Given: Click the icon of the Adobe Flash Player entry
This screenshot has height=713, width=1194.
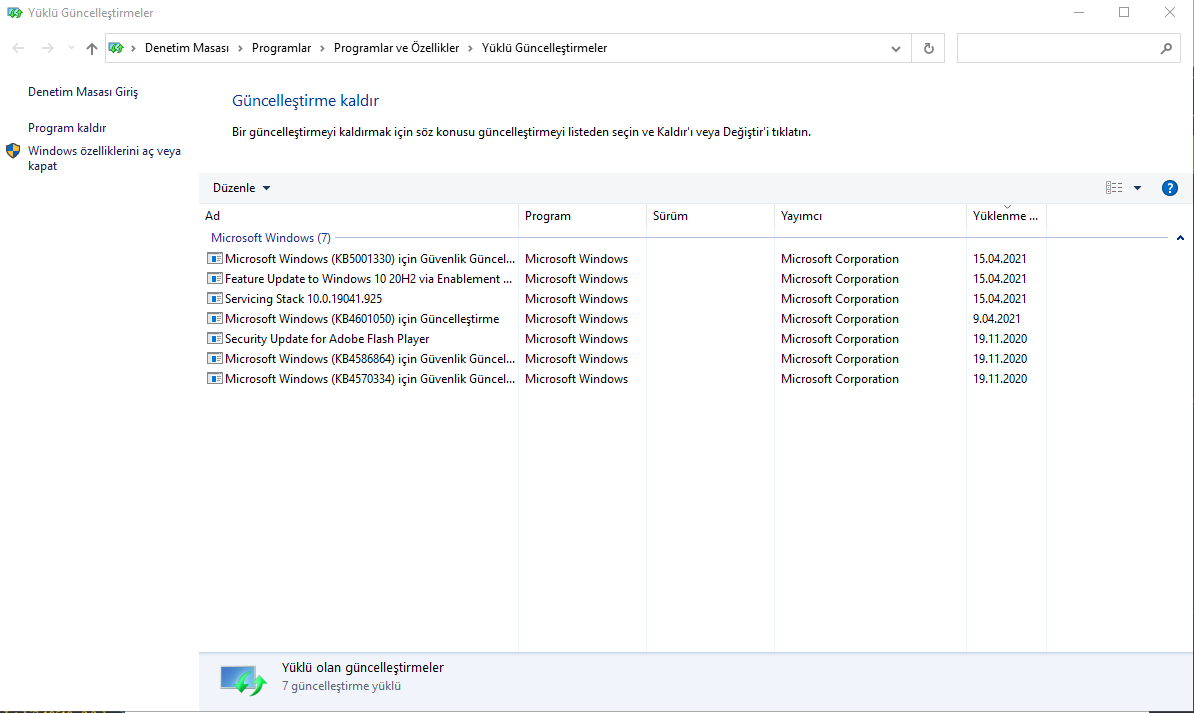Looking at the screenshot, I should click(x=215, y=338).
